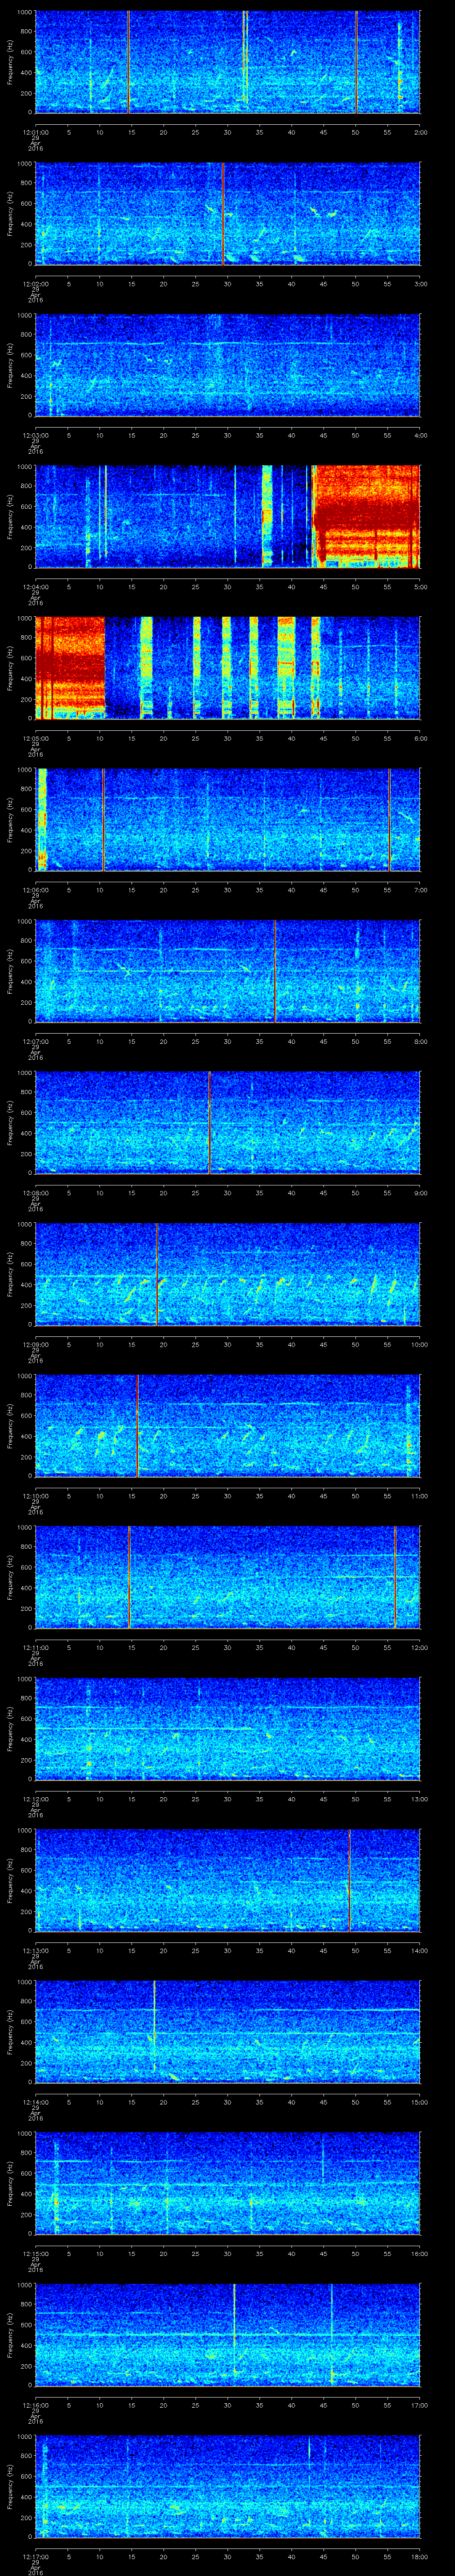
Task: Open the spectrogram panel starting at 12:03:00
Action: [x=228, y=365]
